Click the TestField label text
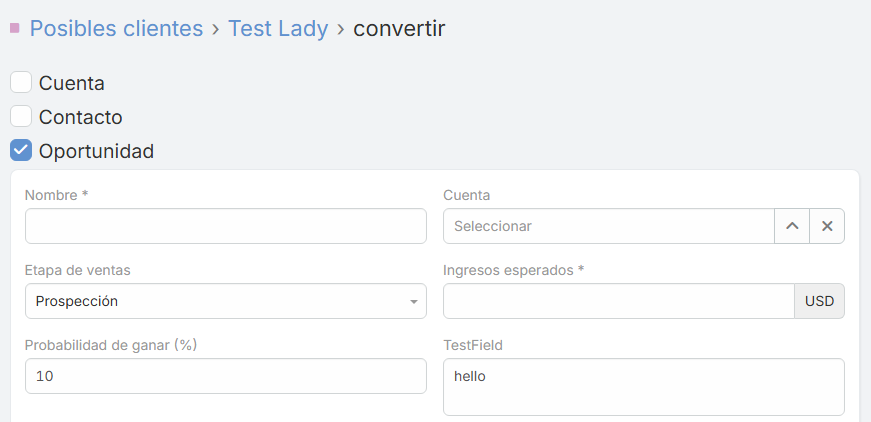The width and height of the screenshot is (871, 422). coord(473,345)
